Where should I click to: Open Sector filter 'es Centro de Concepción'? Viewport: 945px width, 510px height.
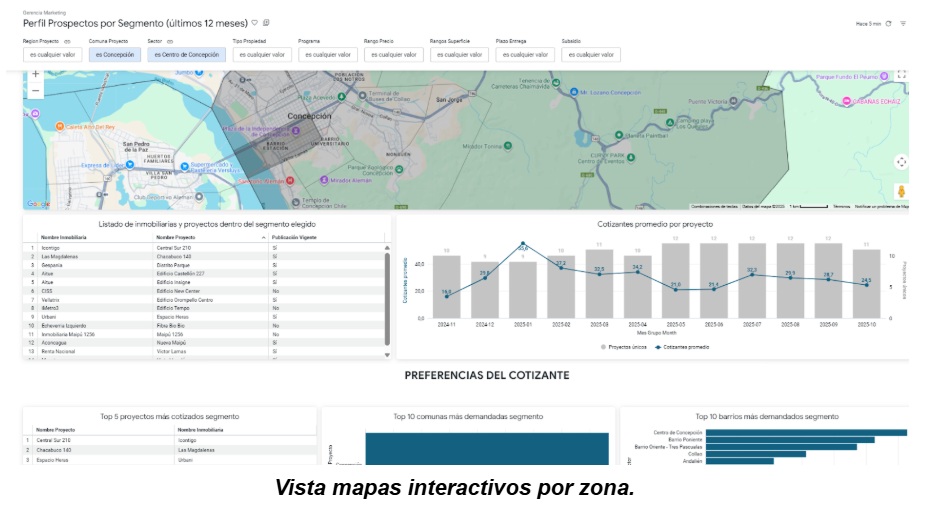(187, 55)
